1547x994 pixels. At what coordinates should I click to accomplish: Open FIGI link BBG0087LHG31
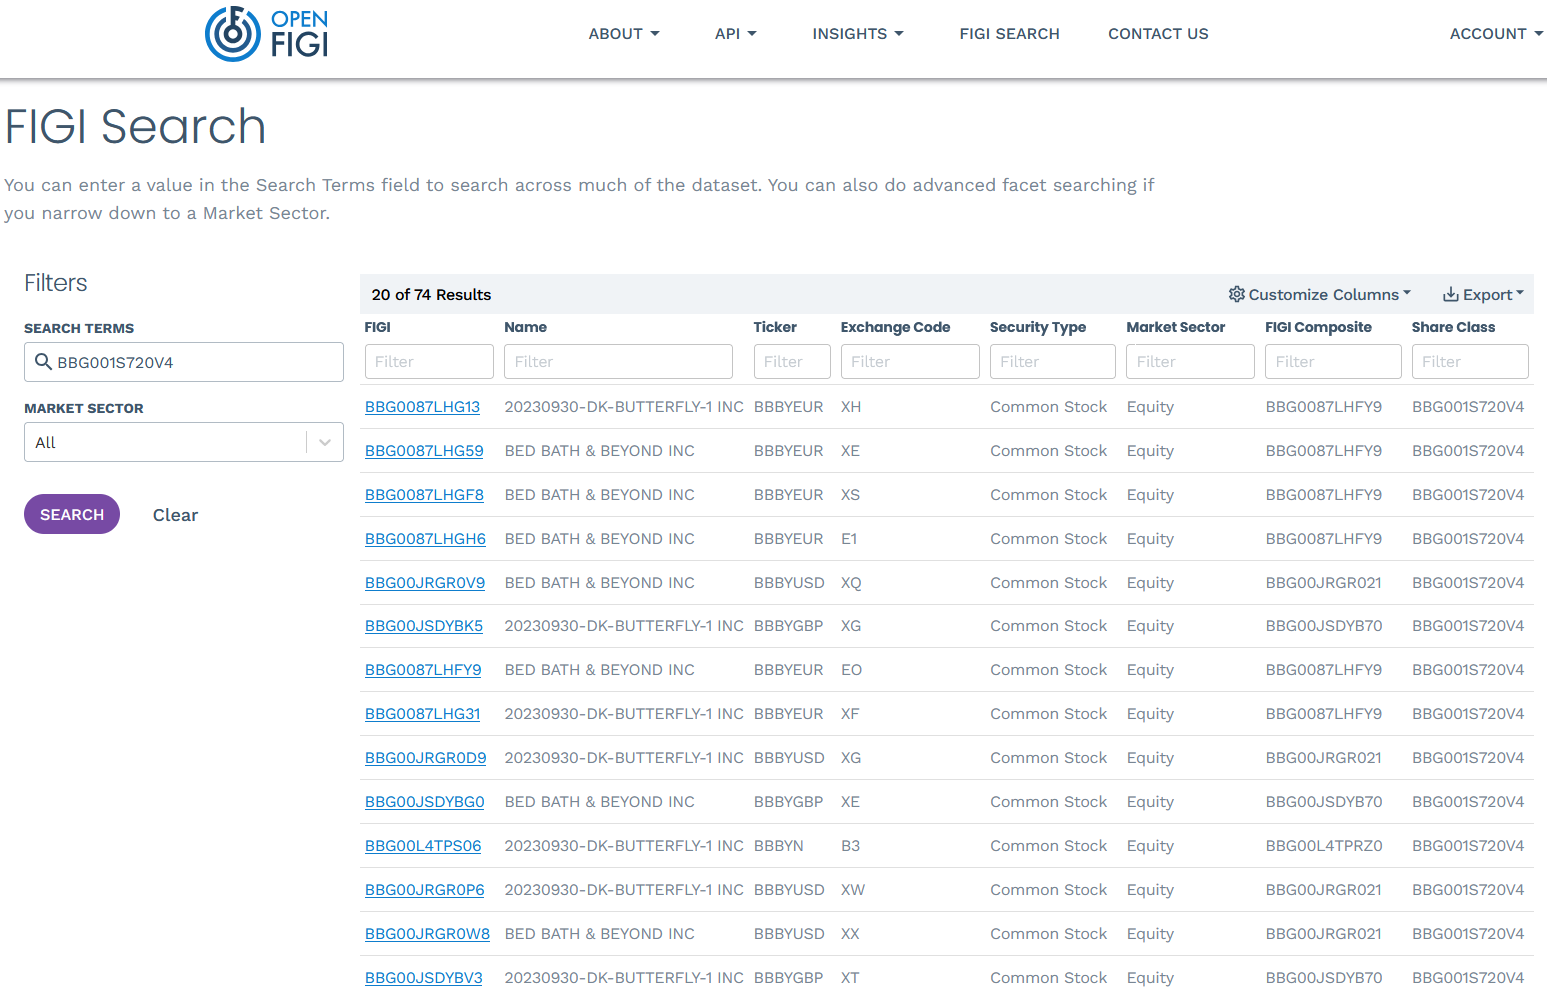(422, 714)
